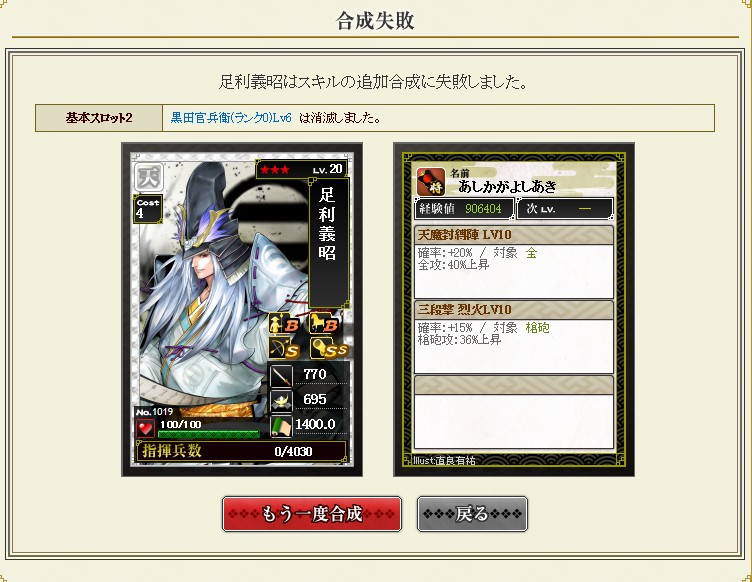The height and width of the screenshot is (582, 752).
Task: Click the 指揮兵数 0/4030 bar
Action: point(241,451)
